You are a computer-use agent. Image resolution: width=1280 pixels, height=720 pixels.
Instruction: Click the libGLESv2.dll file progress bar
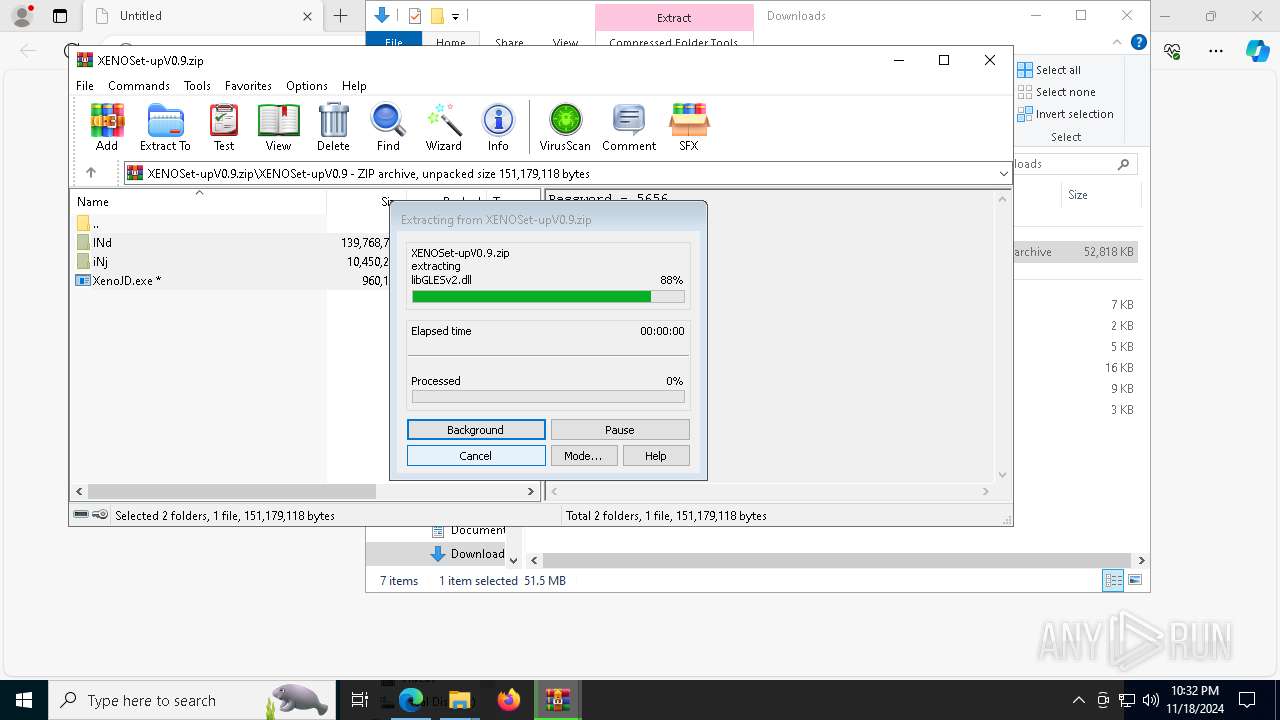click(548, 297)
